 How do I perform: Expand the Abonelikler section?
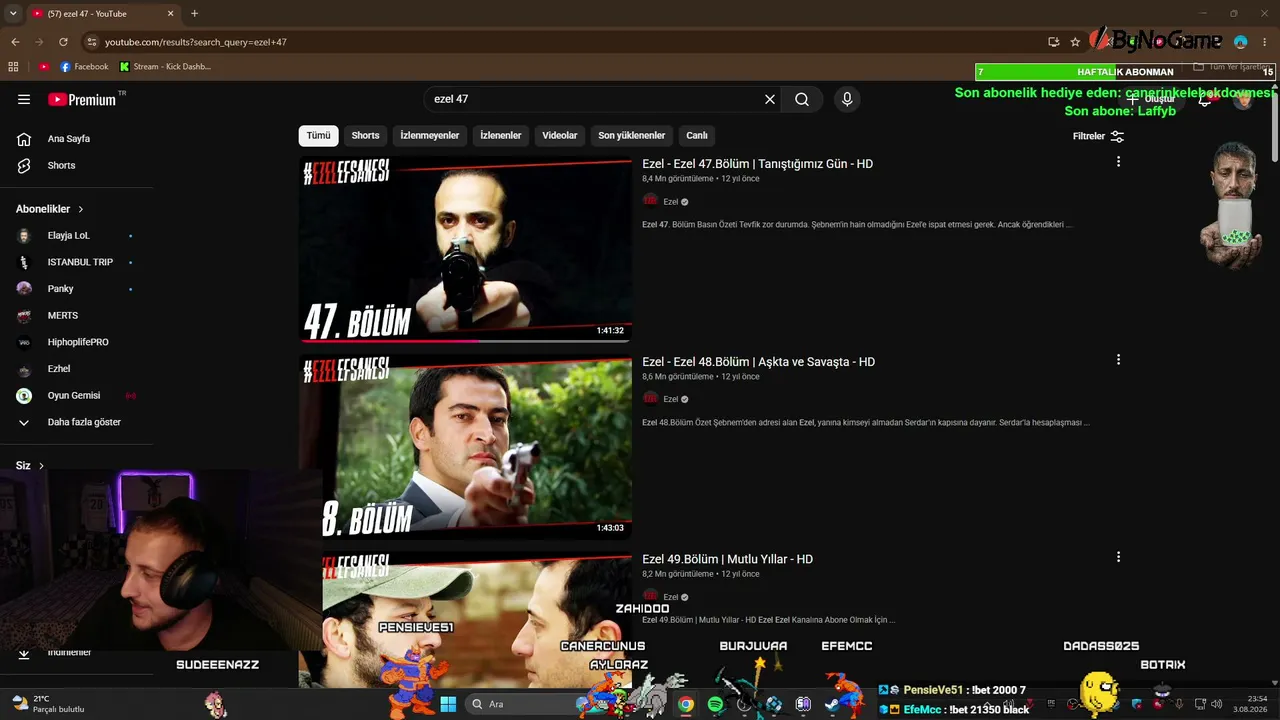click(x=50, y=209)
